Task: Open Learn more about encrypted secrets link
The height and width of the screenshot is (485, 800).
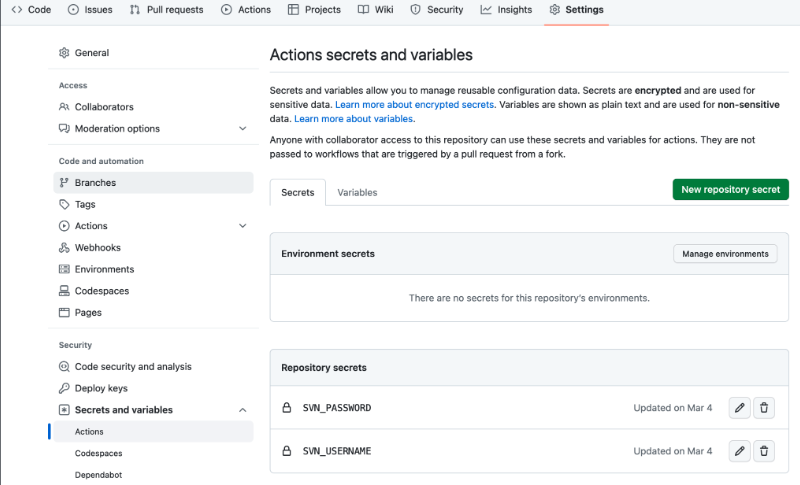Action: coord(414,104)
